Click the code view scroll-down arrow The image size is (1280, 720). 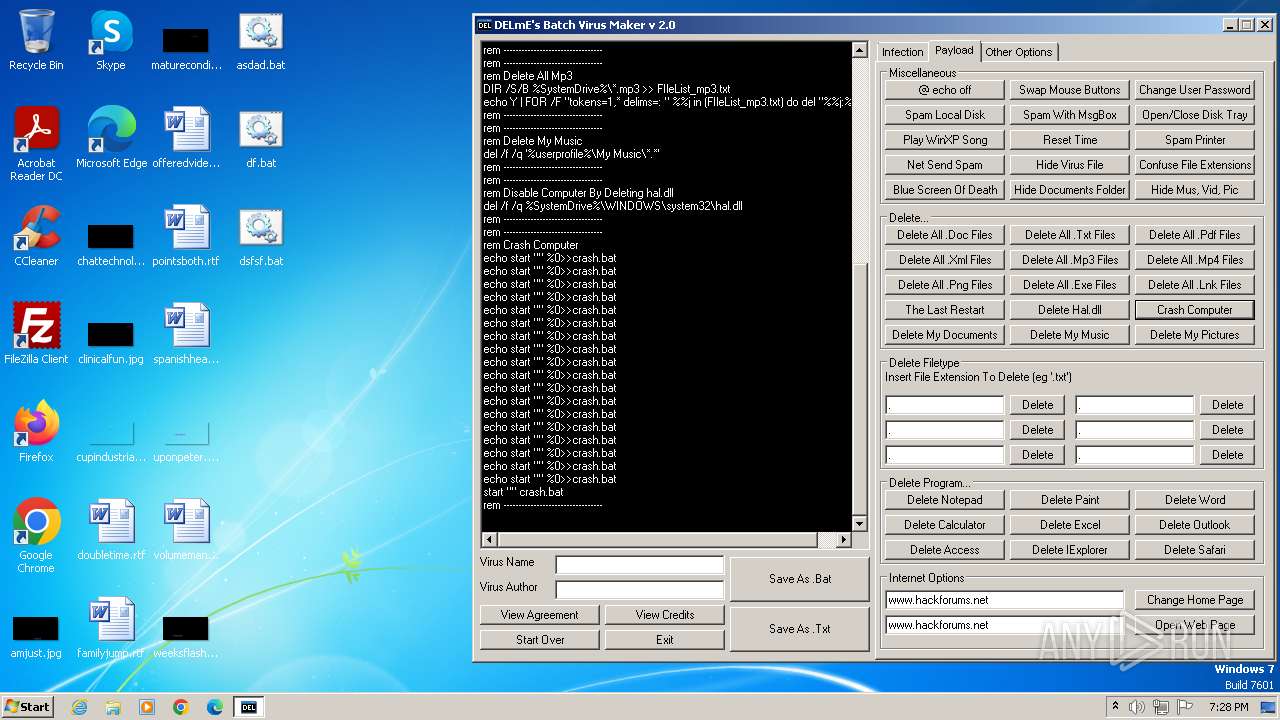859,524
